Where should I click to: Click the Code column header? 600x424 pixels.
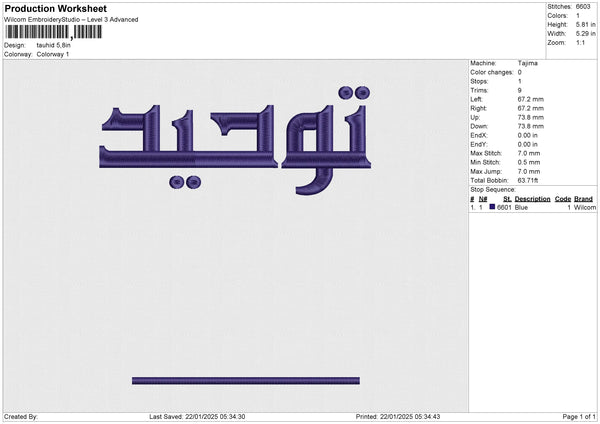563,199
